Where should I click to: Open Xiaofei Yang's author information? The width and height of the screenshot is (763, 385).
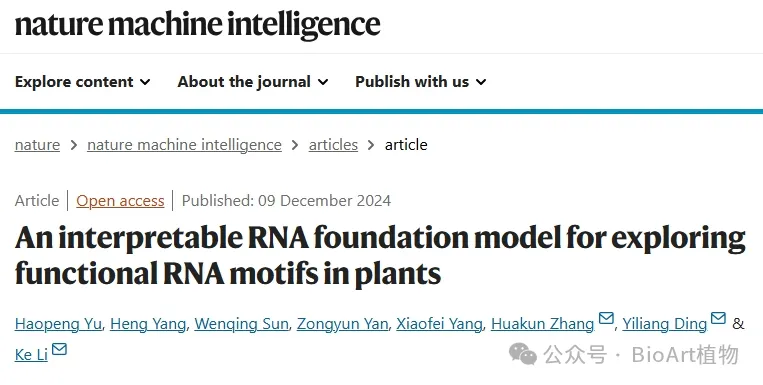[439, 324]
